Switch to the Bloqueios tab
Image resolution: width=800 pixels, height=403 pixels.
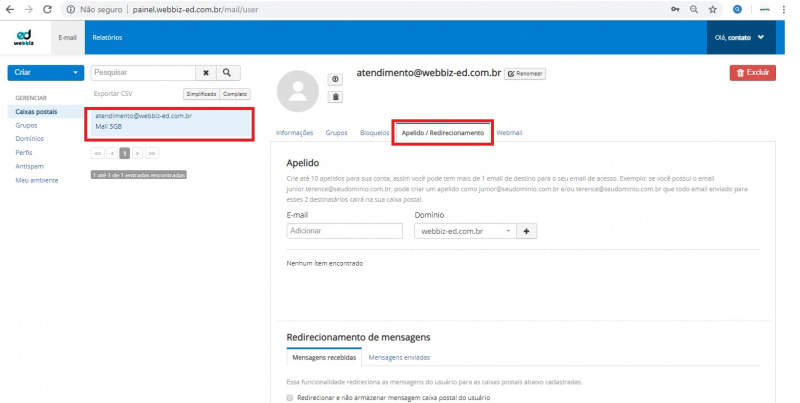point(373,133)
